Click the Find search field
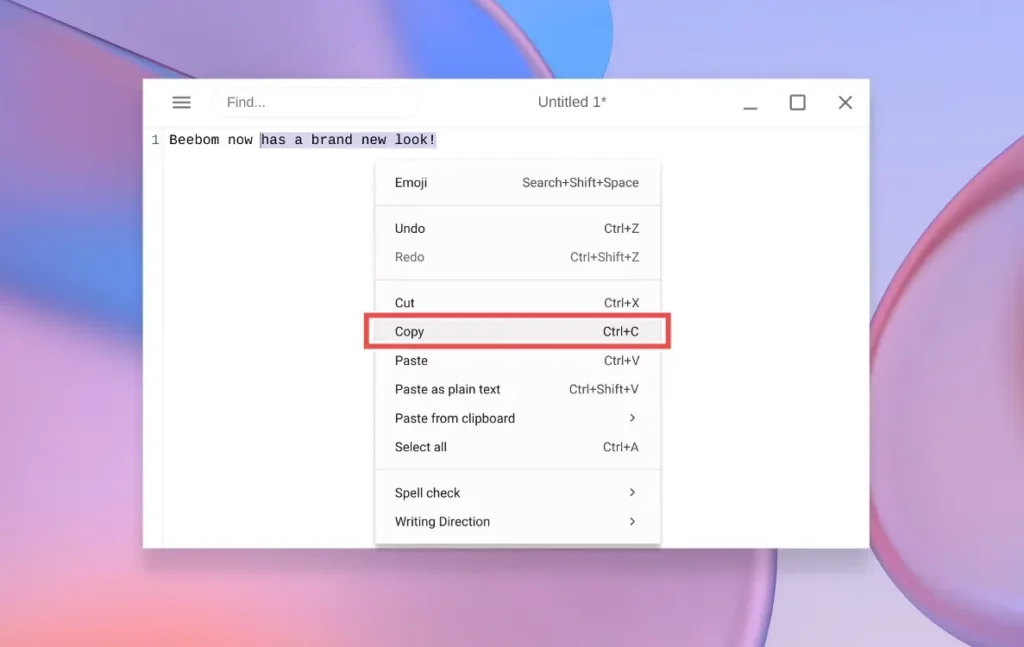The height and width of the screenshot is (647, 1024). coord(314,102)
